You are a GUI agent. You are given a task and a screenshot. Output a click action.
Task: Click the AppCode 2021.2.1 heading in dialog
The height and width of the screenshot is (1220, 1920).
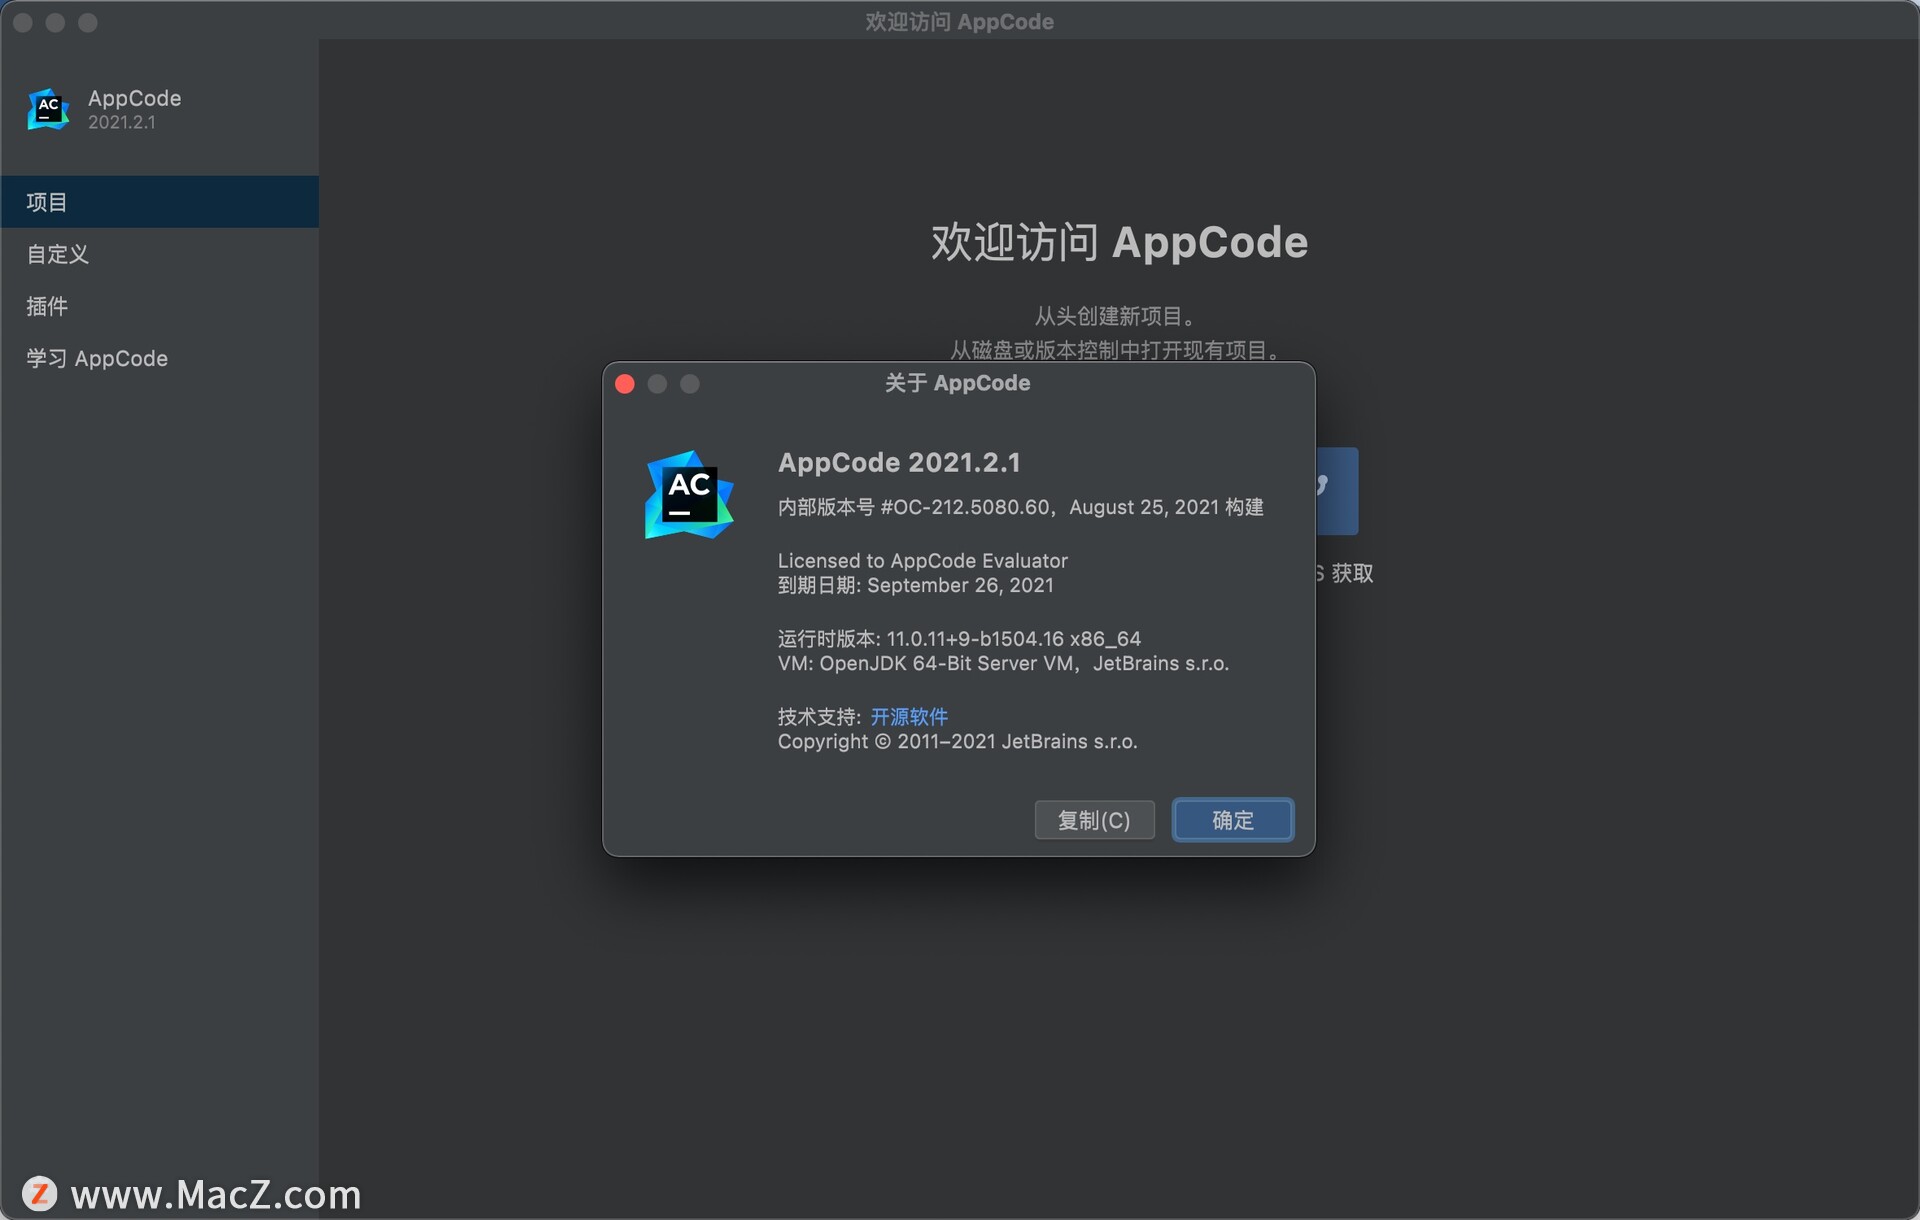click(899, 463)
